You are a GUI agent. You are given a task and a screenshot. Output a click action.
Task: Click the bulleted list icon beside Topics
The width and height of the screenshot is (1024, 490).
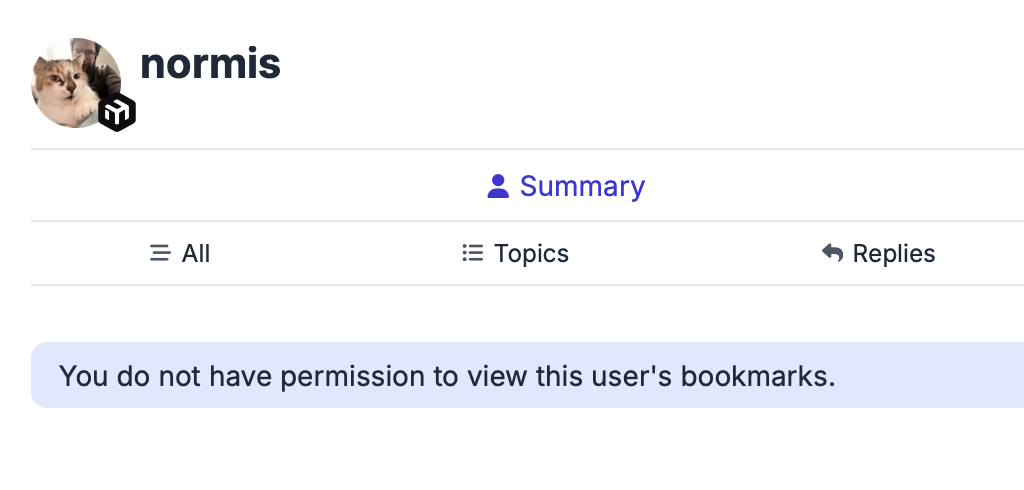(473, 253)
